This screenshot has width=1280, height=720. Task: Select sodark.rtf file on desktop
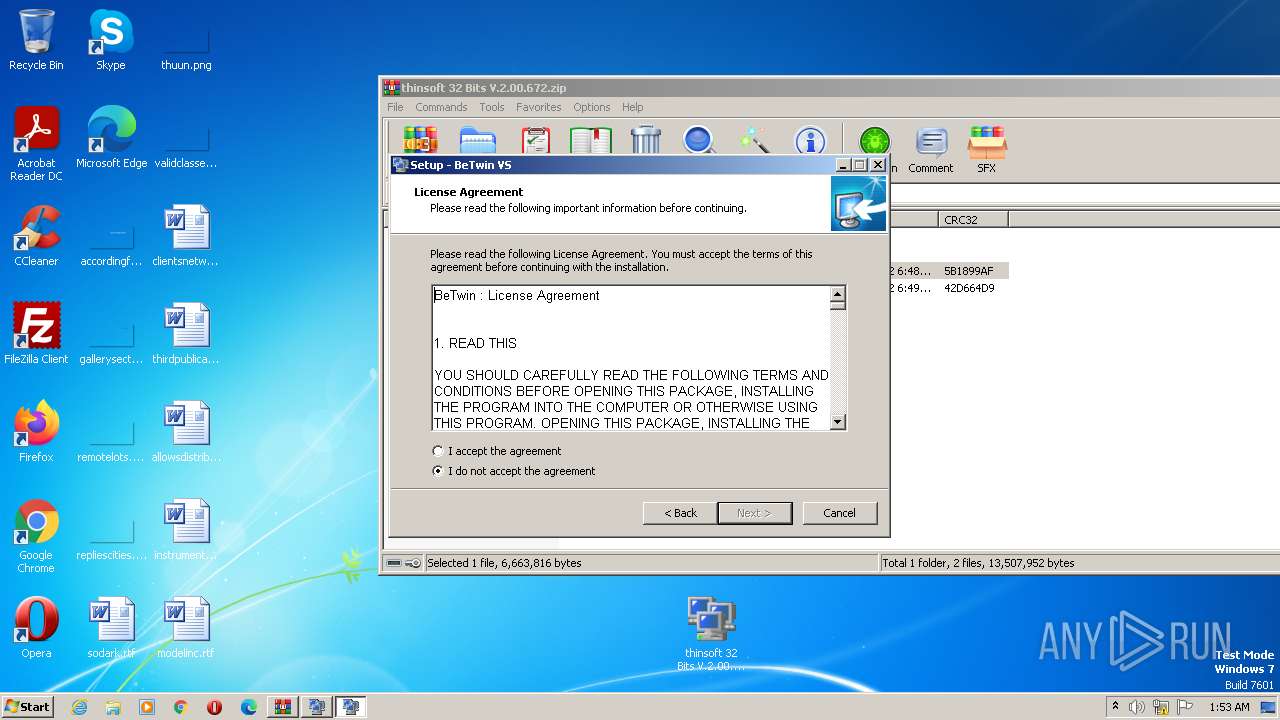[111, 628]
